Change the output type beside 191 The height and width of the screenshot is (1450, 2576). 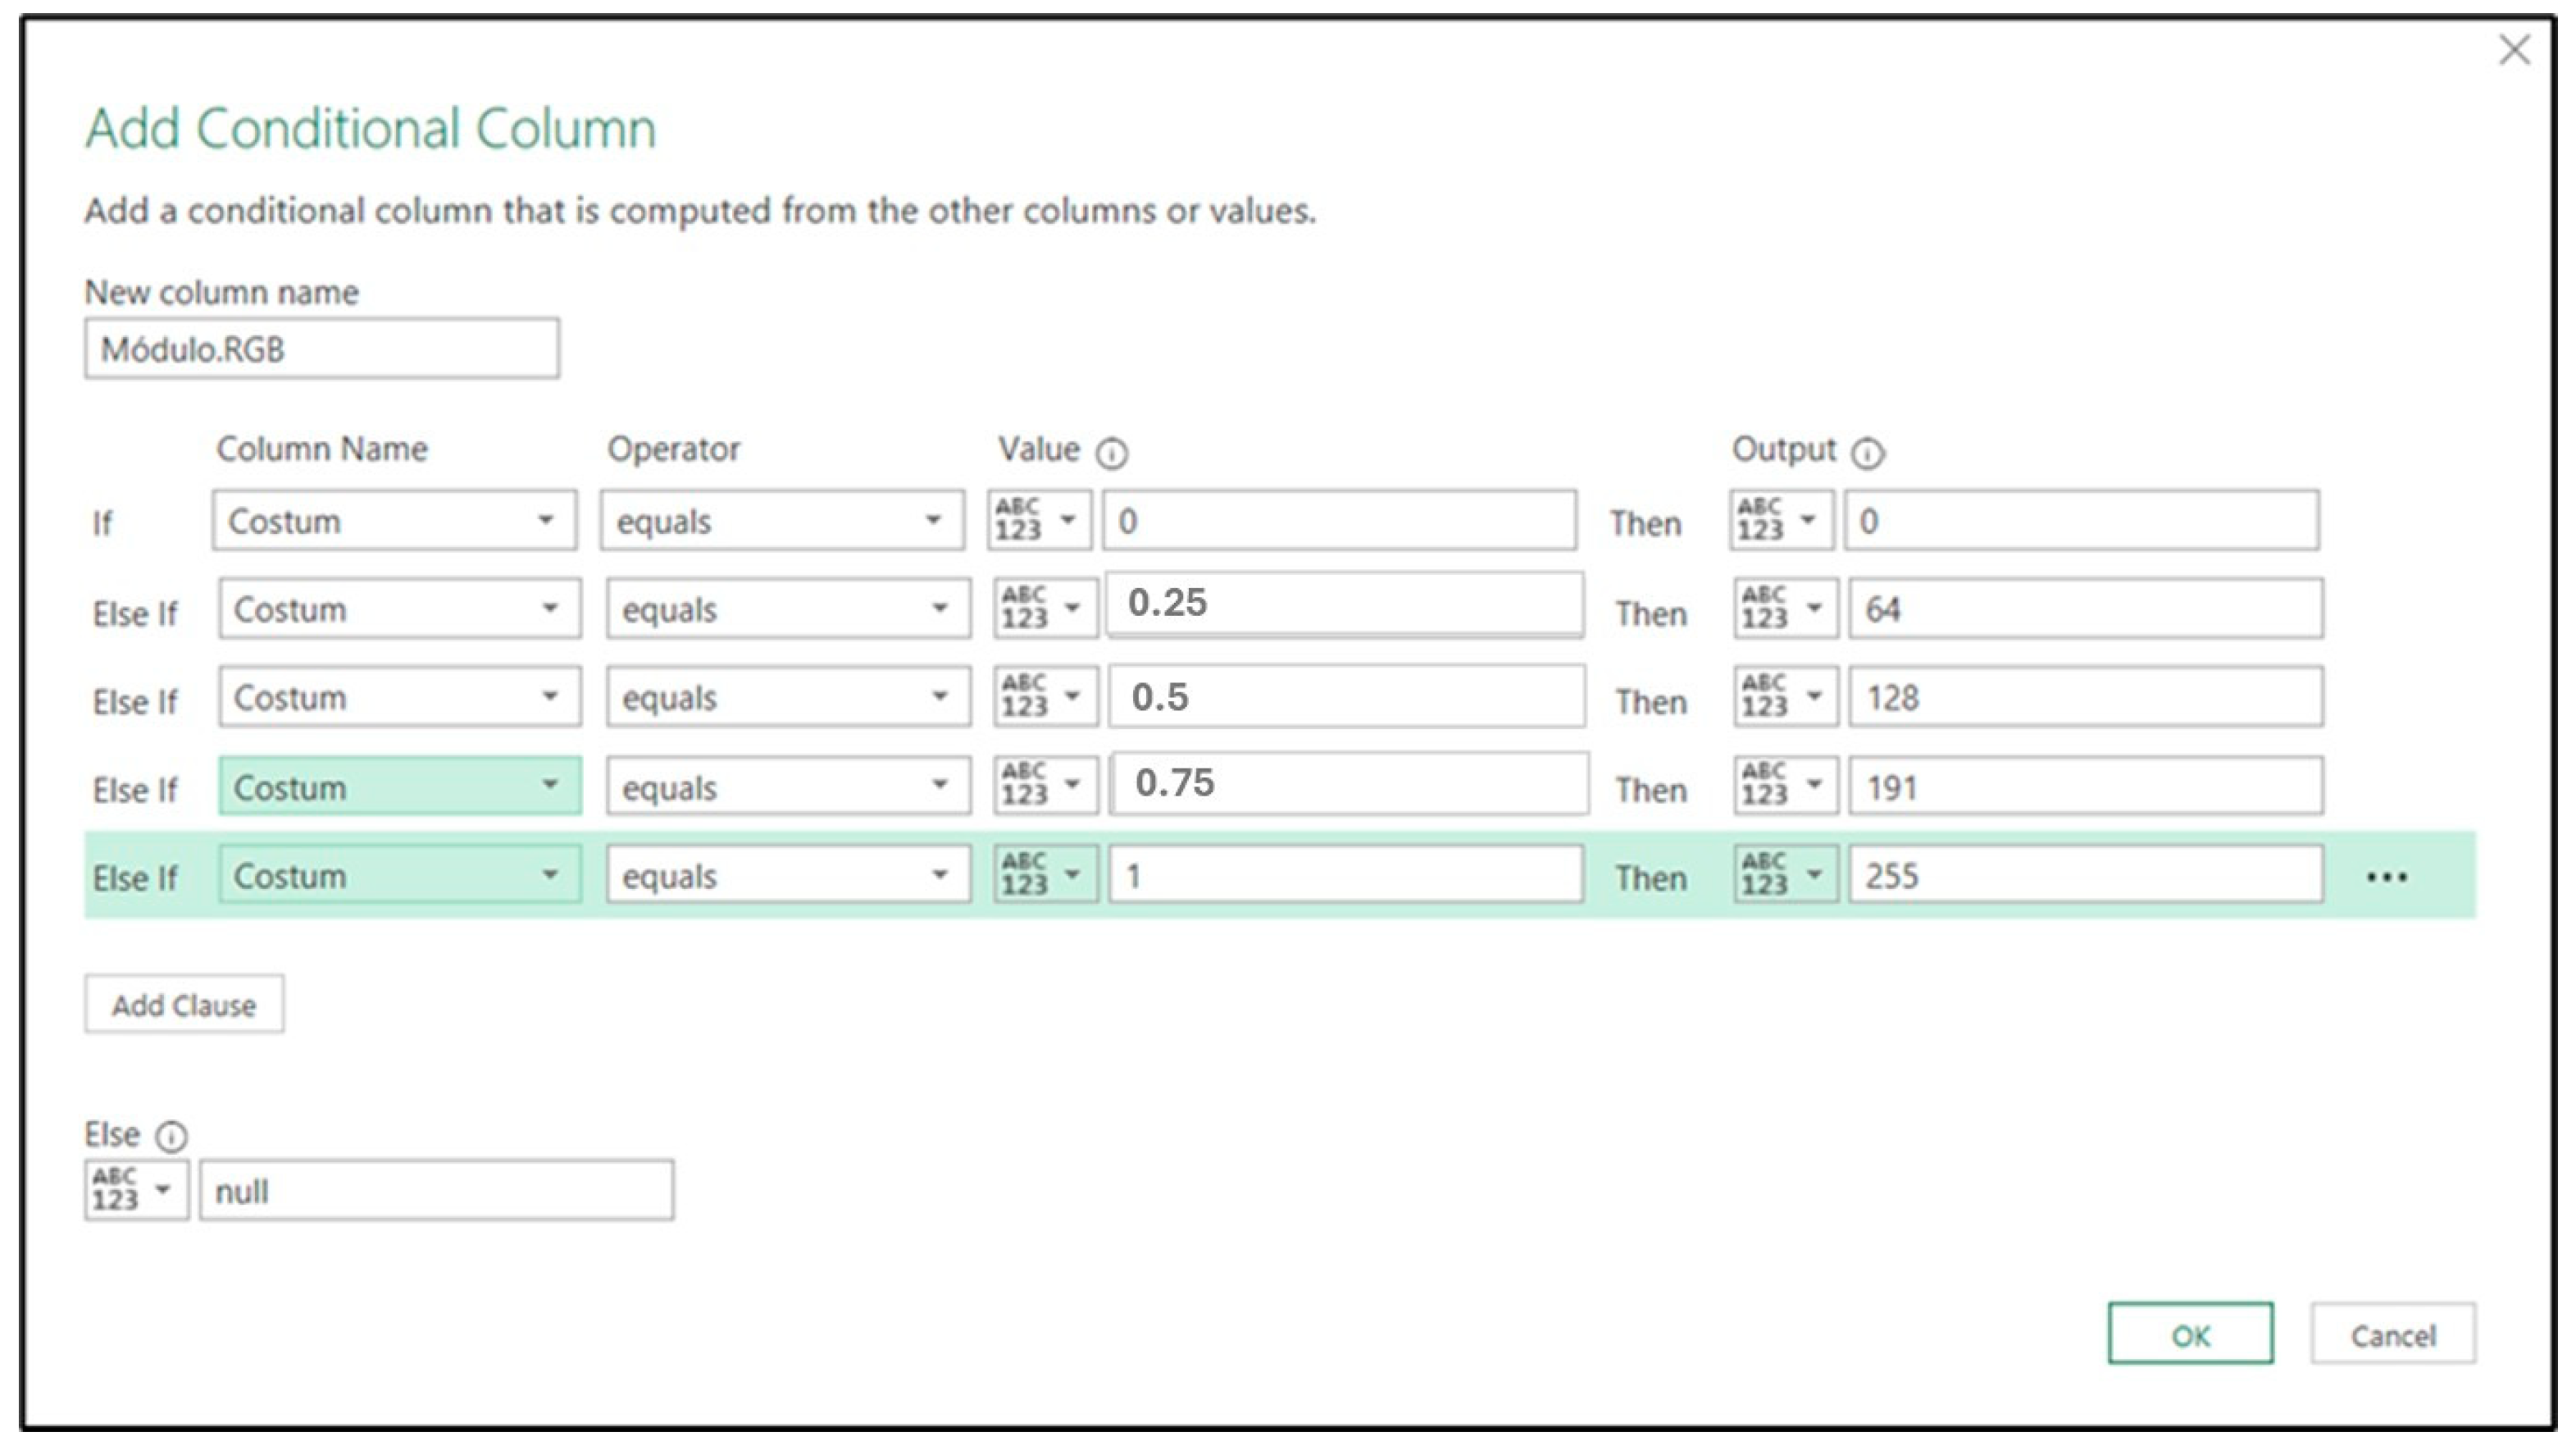click(1786, 786)
